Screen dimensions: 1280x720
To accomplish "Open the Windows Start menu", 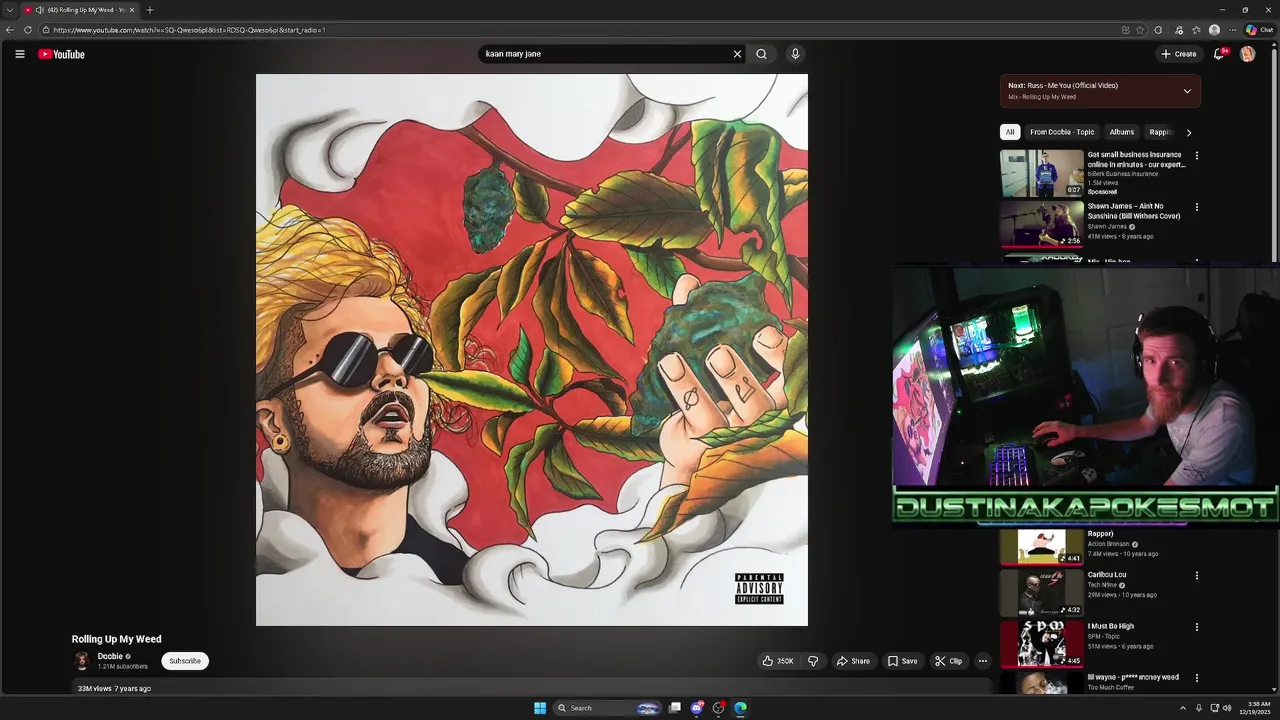I will tap(540, 708).
